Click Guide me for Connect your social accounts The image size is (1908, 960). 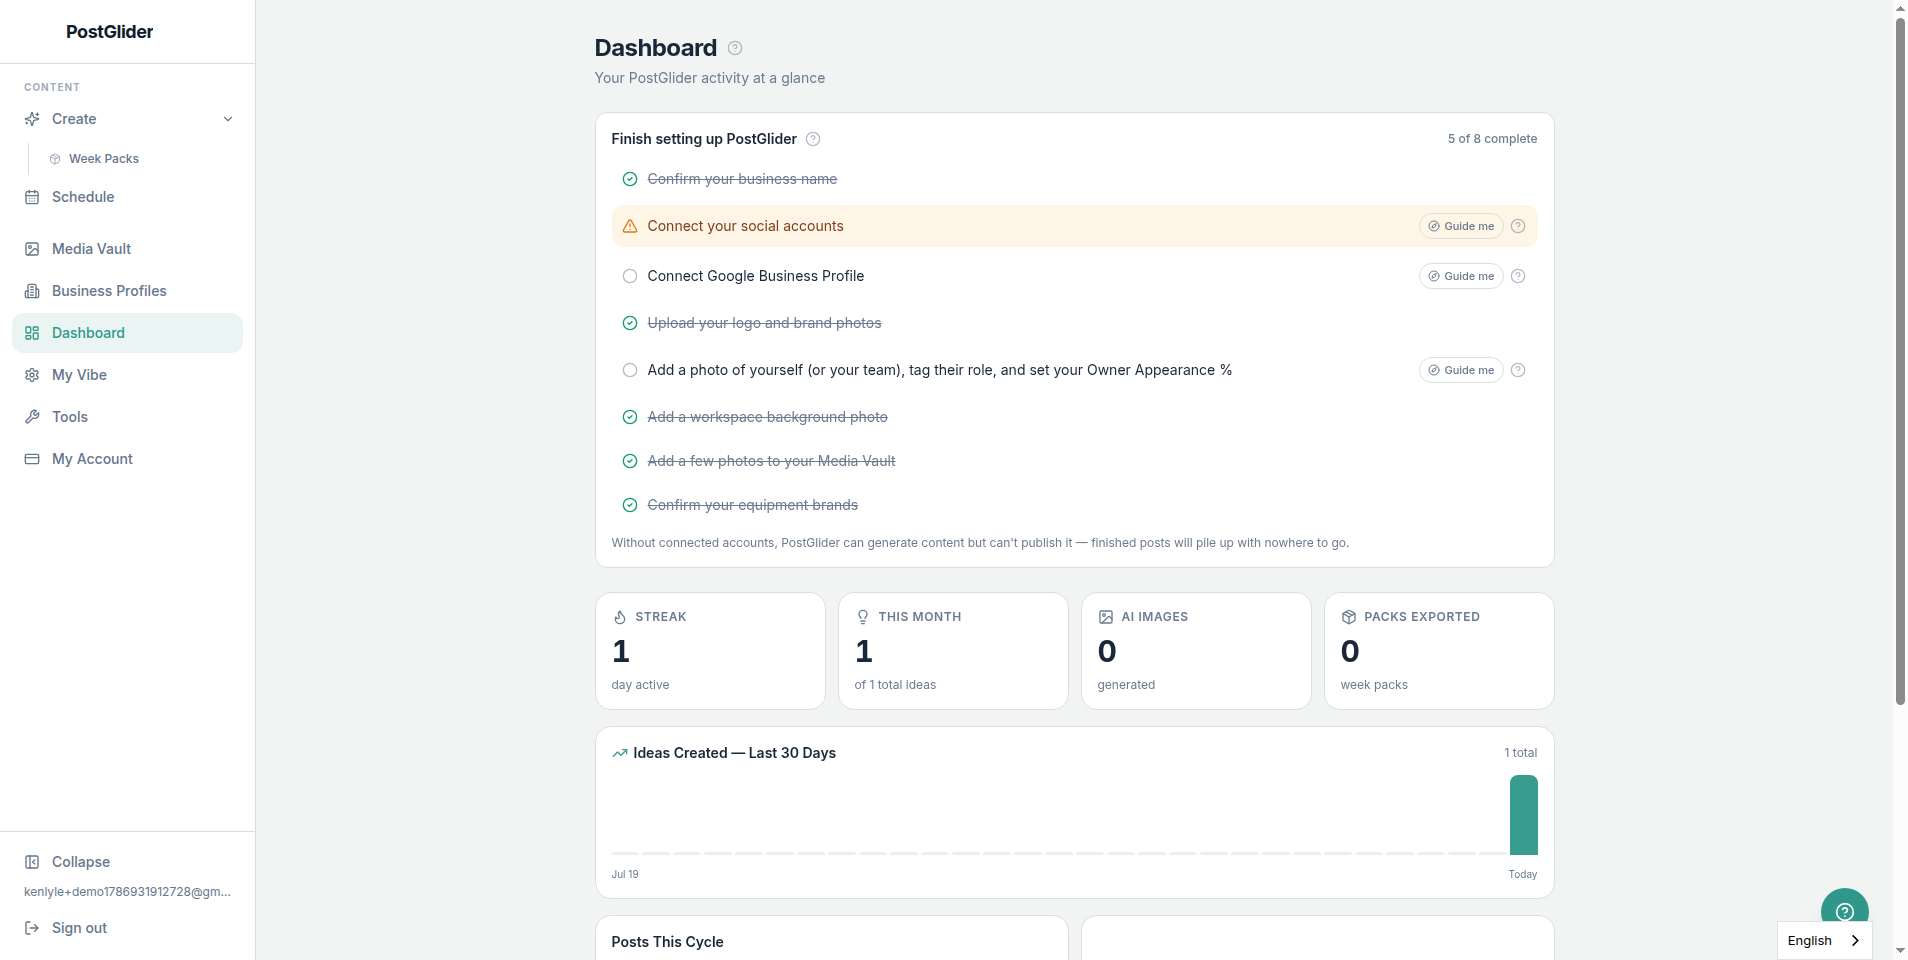click(x=1461, y=226)
